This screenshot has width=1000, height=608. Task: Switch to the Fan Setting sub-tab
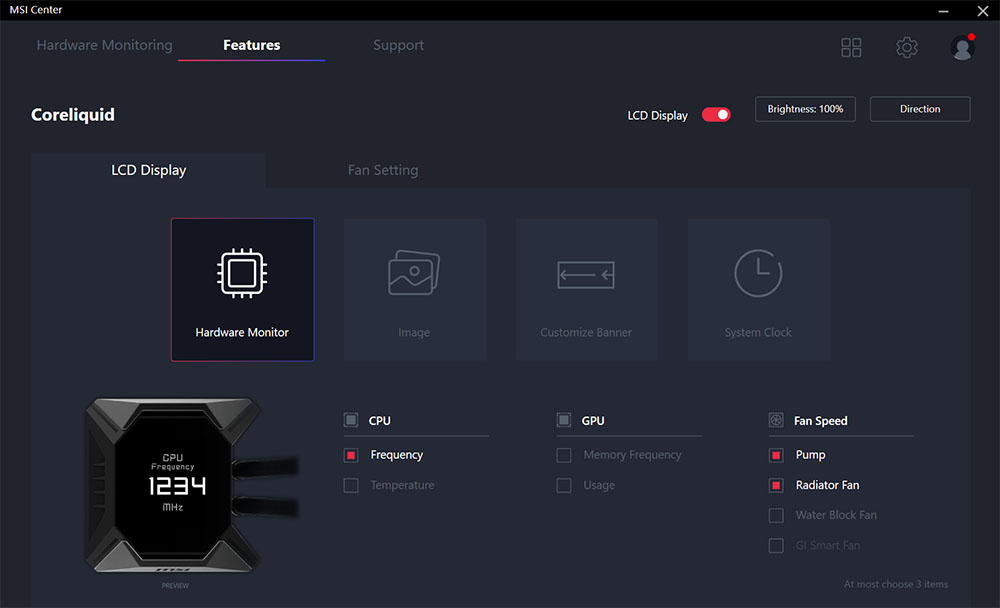click(x=383, y=170)
